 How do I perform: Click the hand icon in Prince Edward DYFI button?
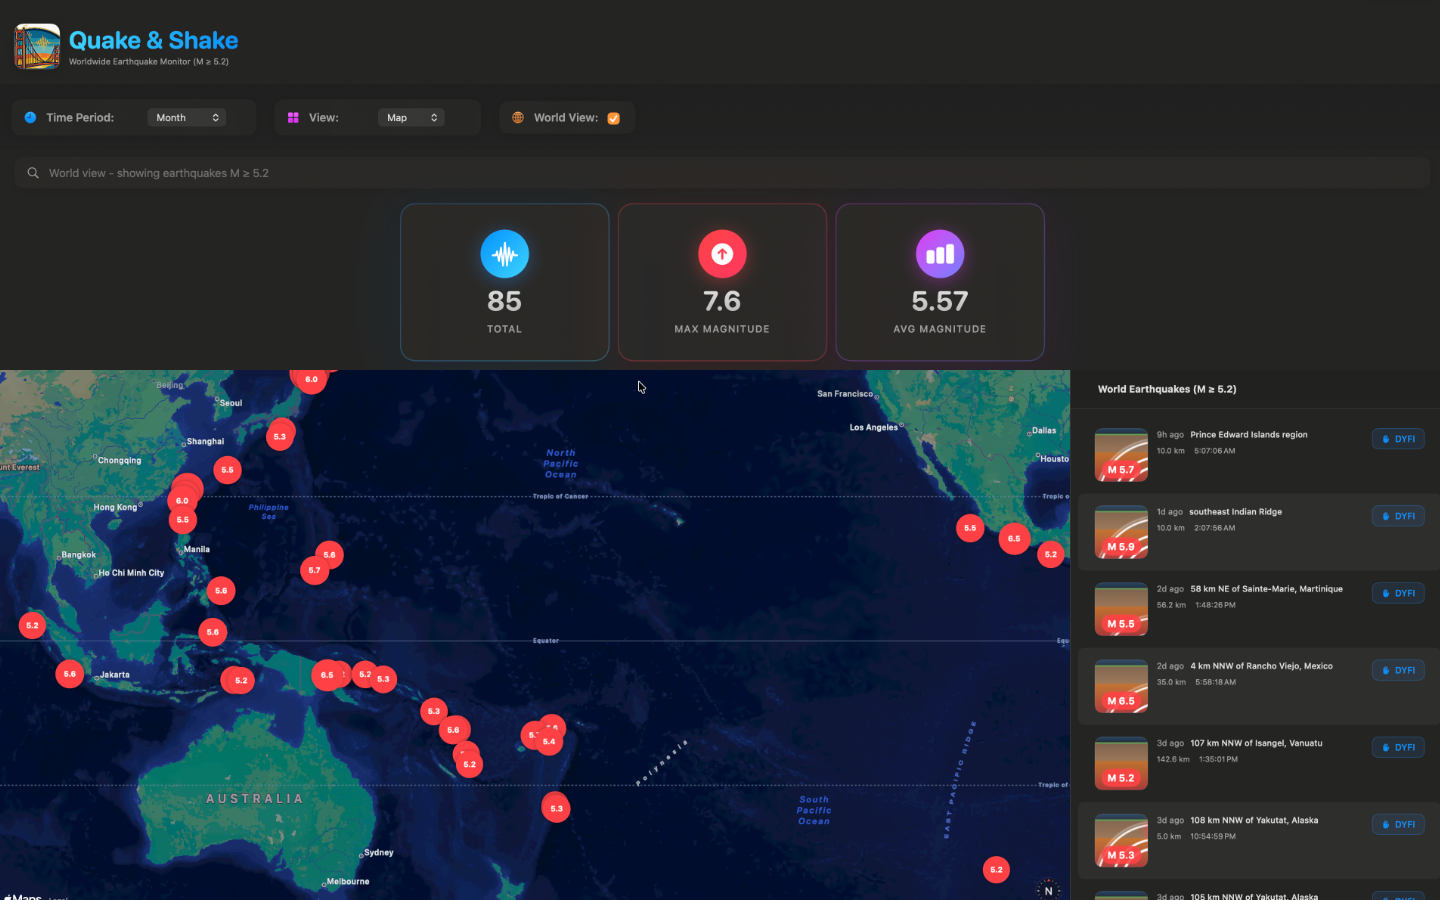tap(1386, 439)
